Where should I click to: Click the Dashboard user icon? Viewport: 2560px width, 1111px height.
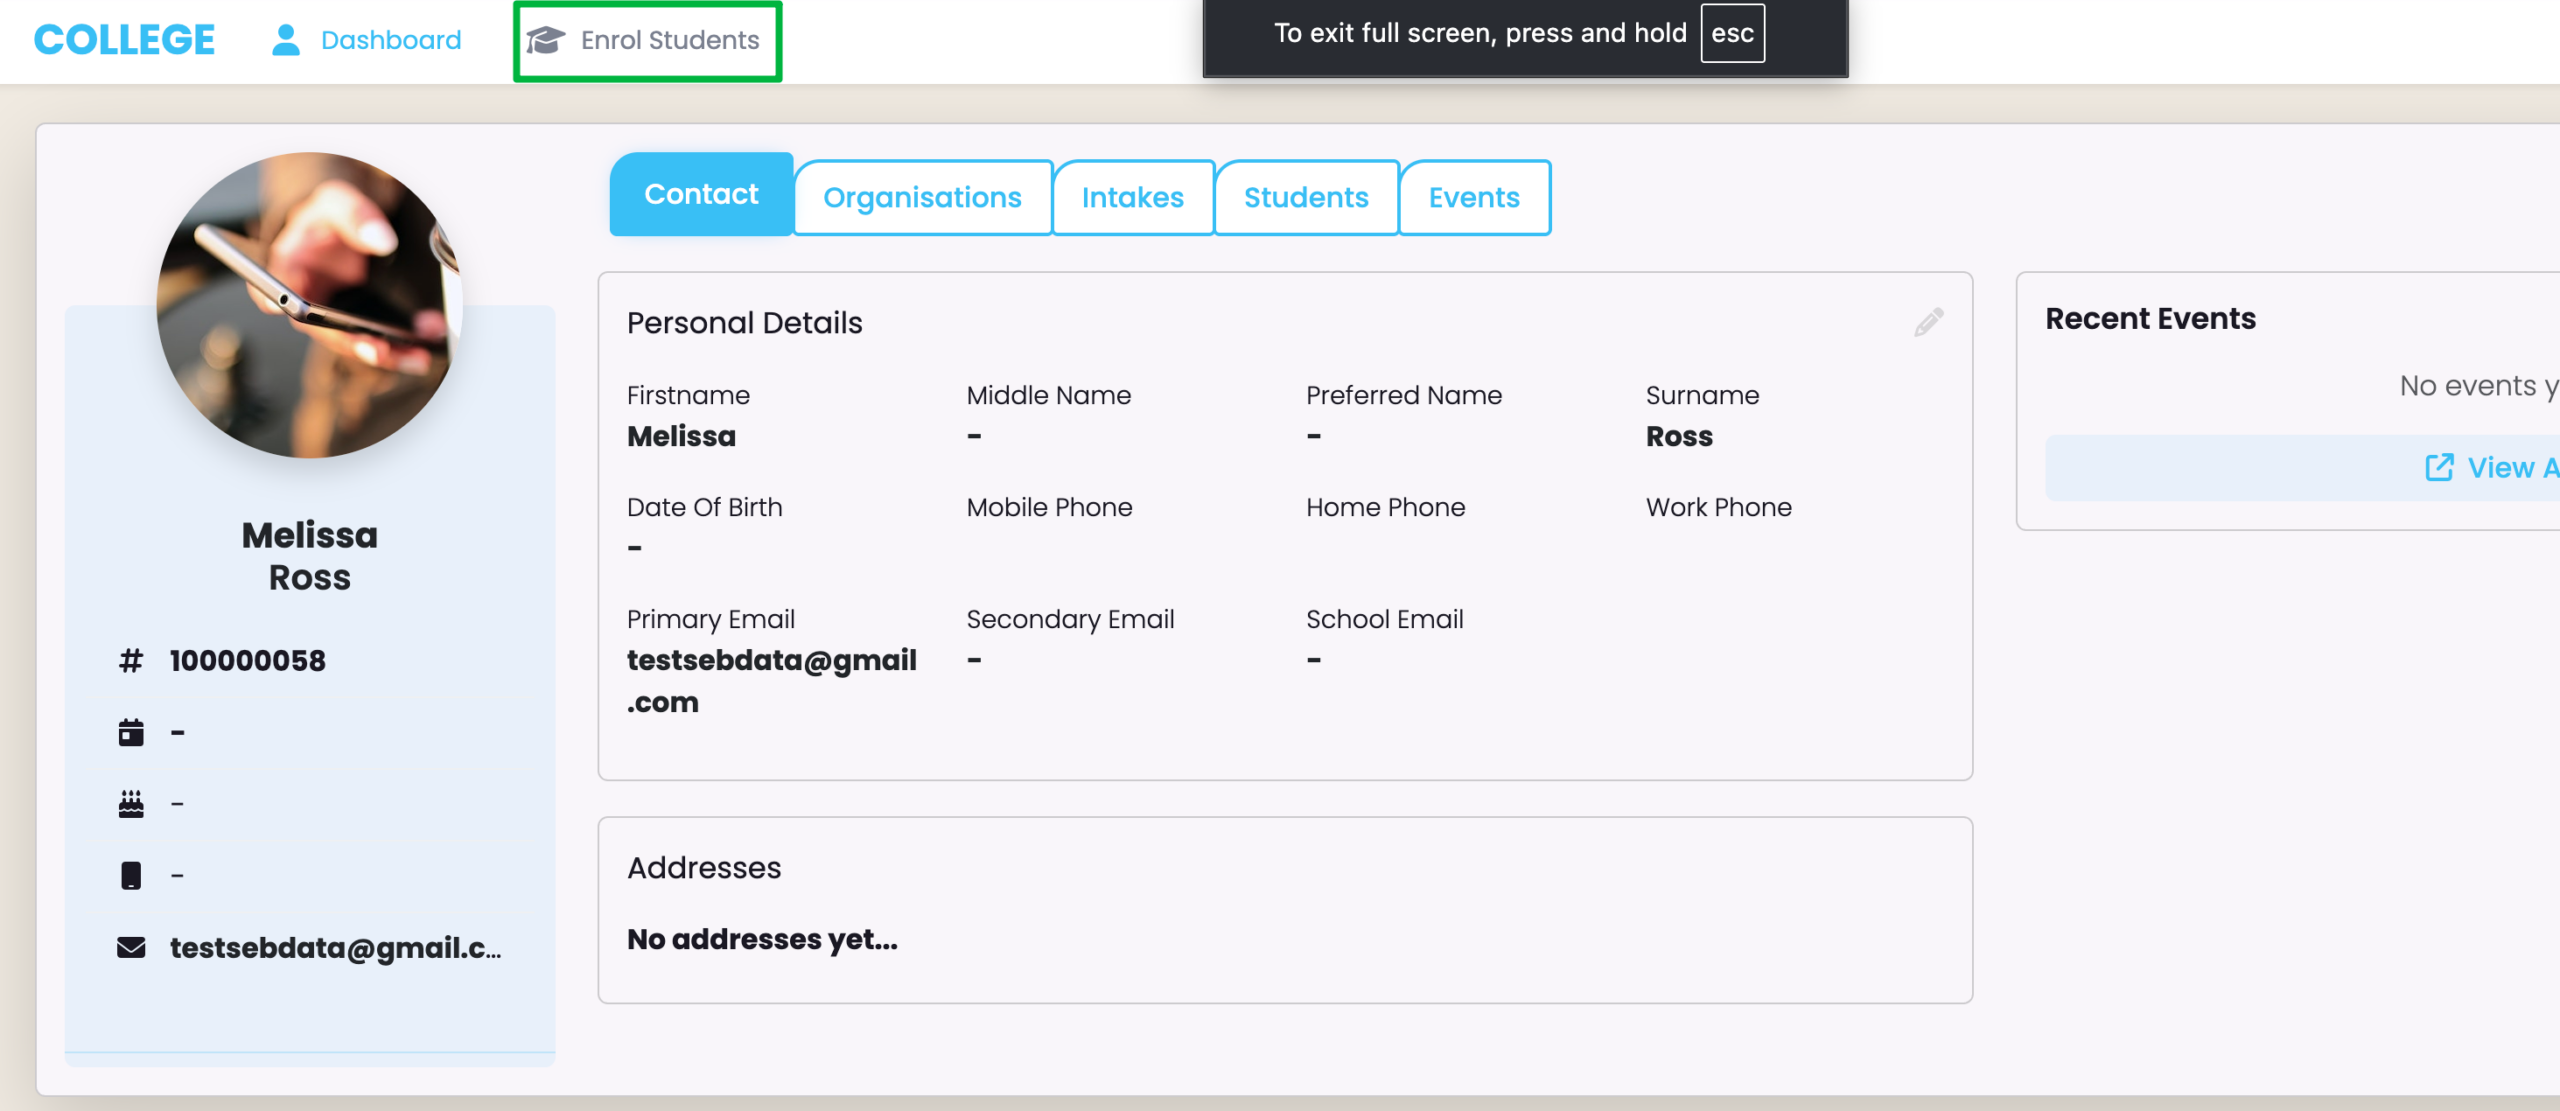(286, 40)
